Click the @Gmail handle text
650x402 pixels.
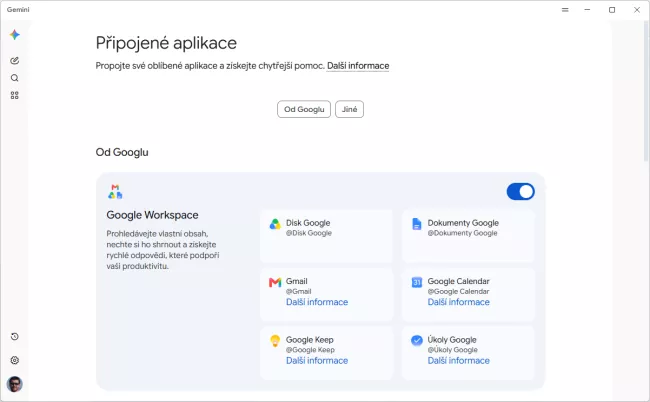click(x=298, y=292)
